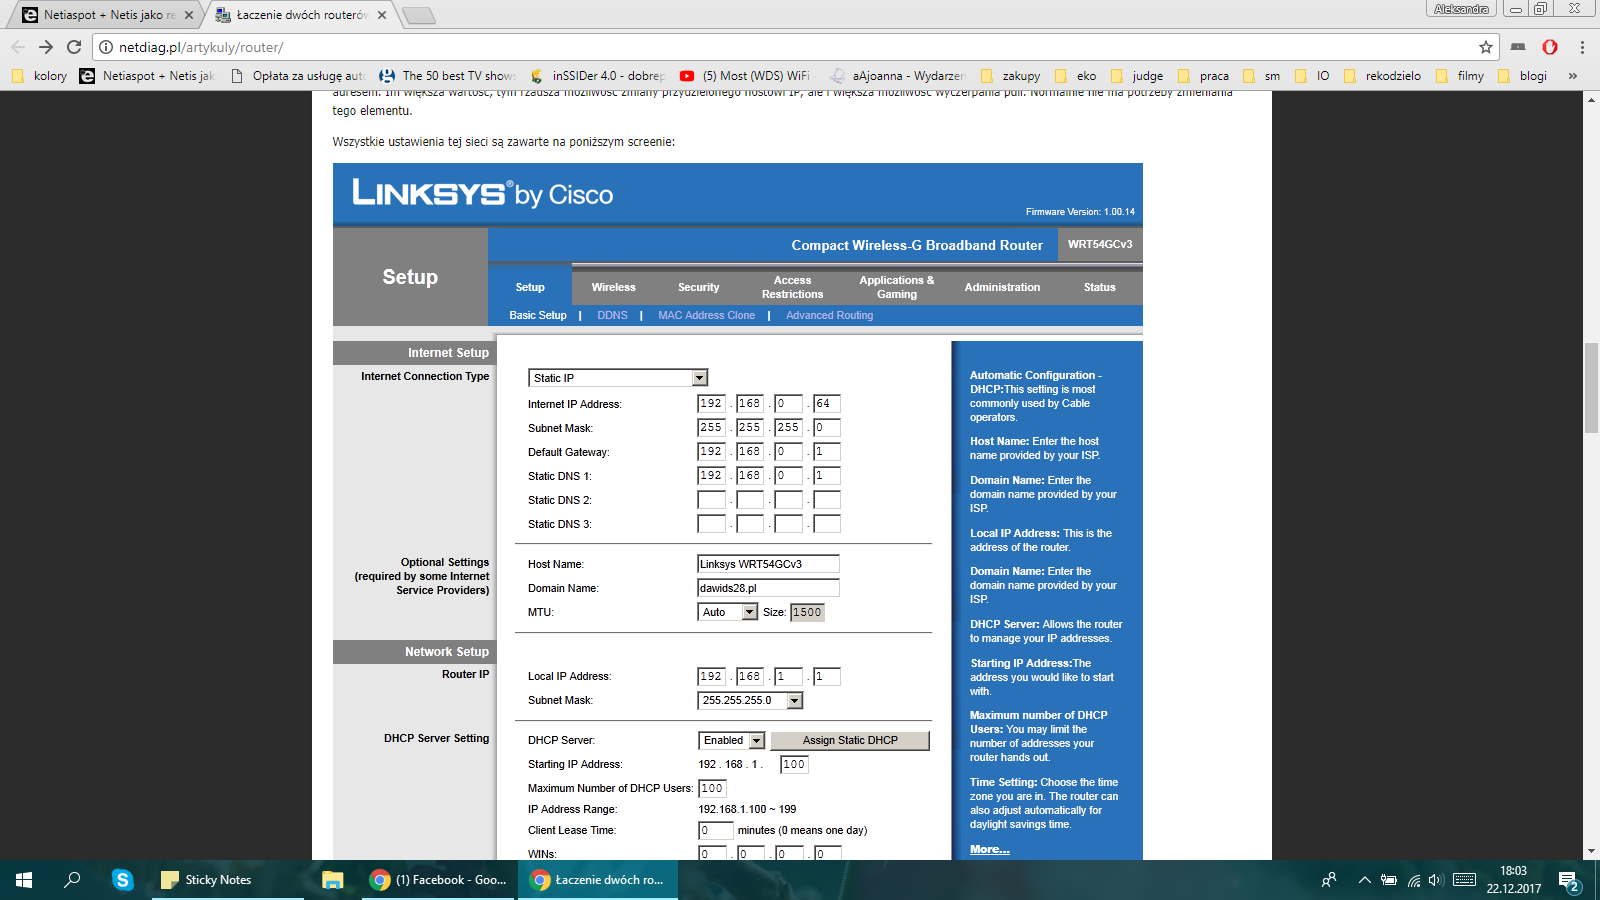Open a new Chrome tab

[x=419, y=15]
